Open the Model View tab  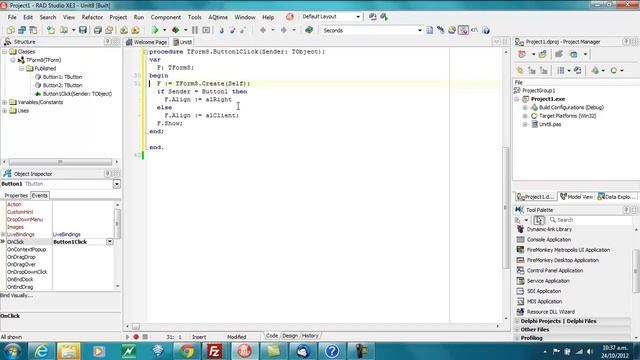(x=576, y=197)
